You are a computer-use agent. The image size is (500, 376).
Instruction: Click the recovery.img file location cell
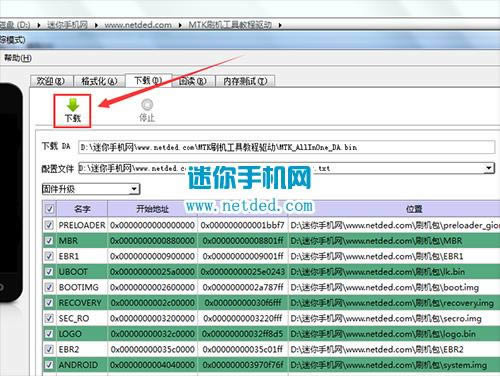tap(394, 302)
